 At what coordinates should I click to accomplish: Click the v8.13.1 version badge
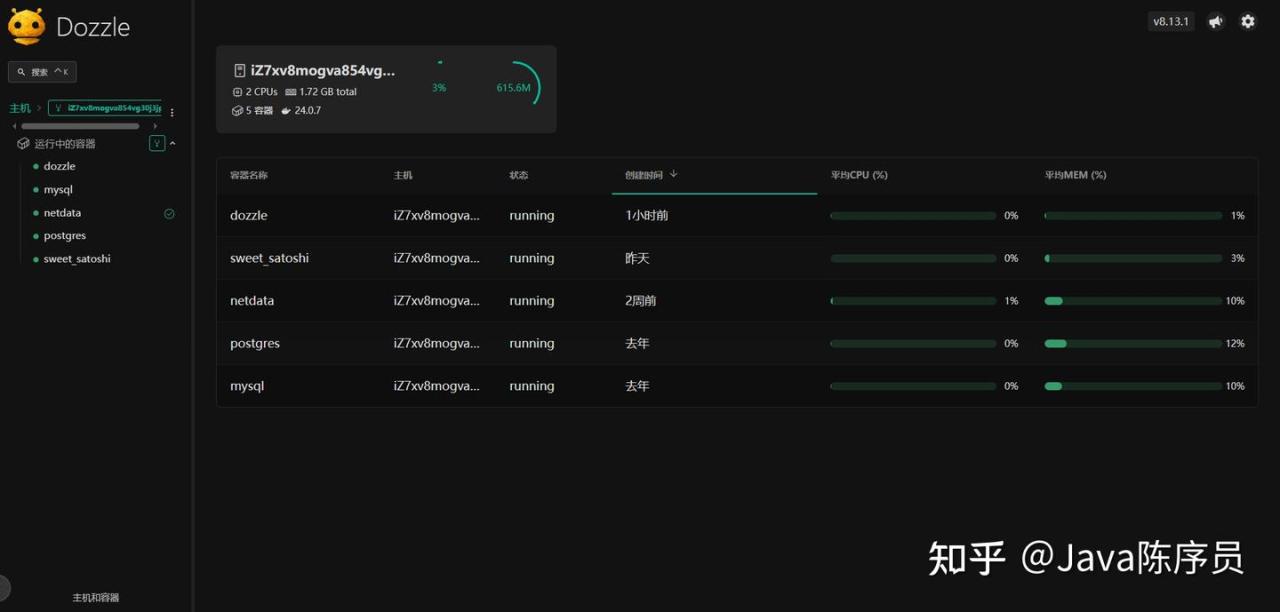(x=1171, y=21)
